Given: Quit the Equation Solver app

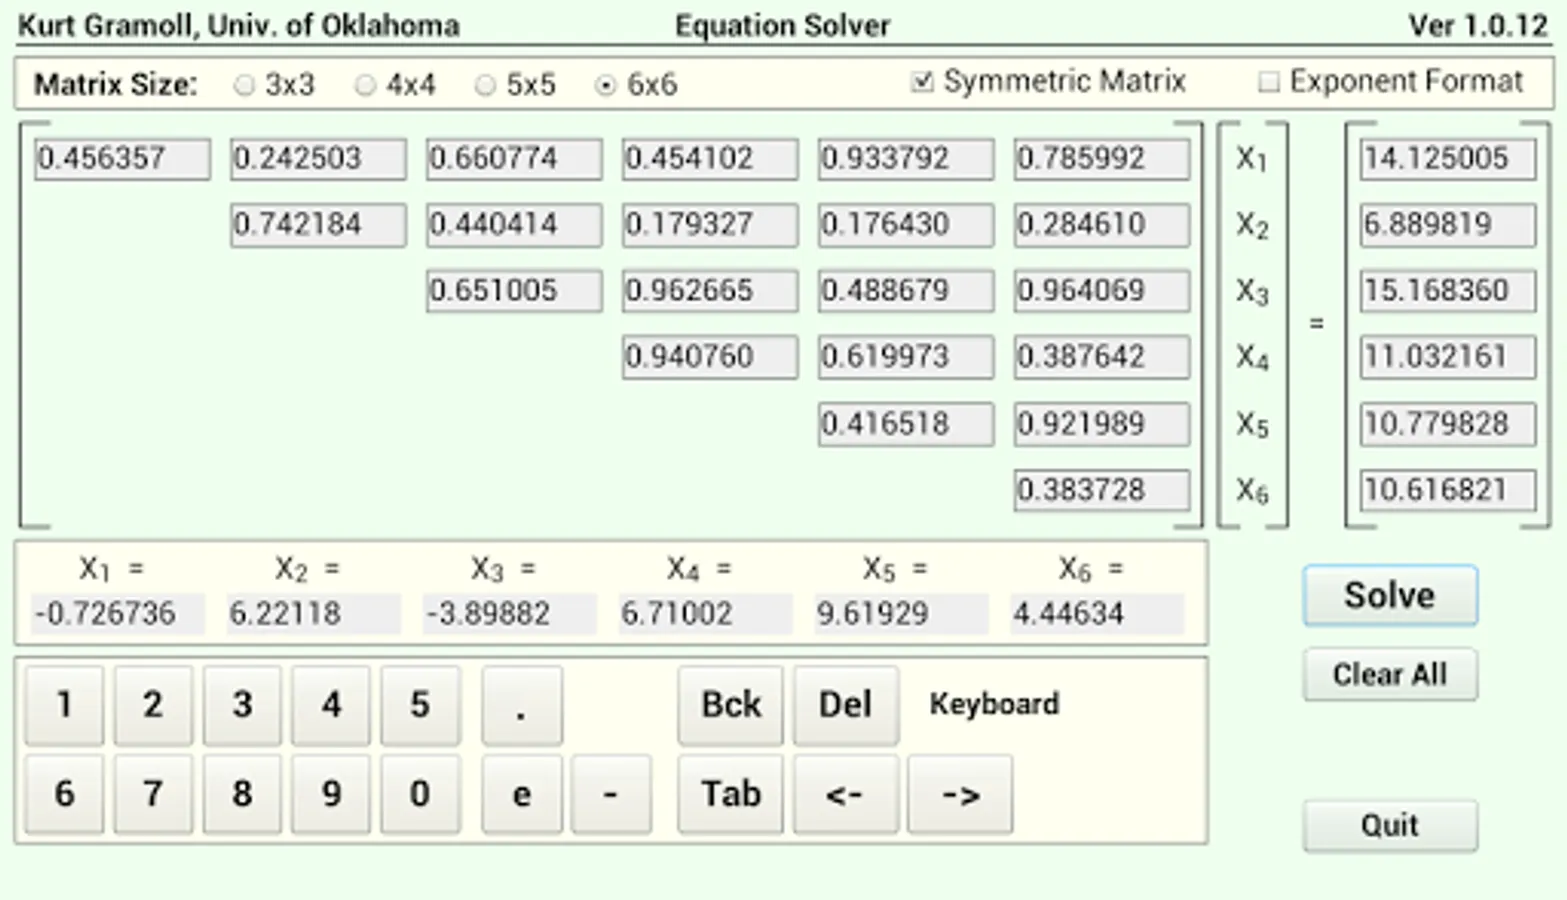Looking at the screenshot, I should point(1390,826).
